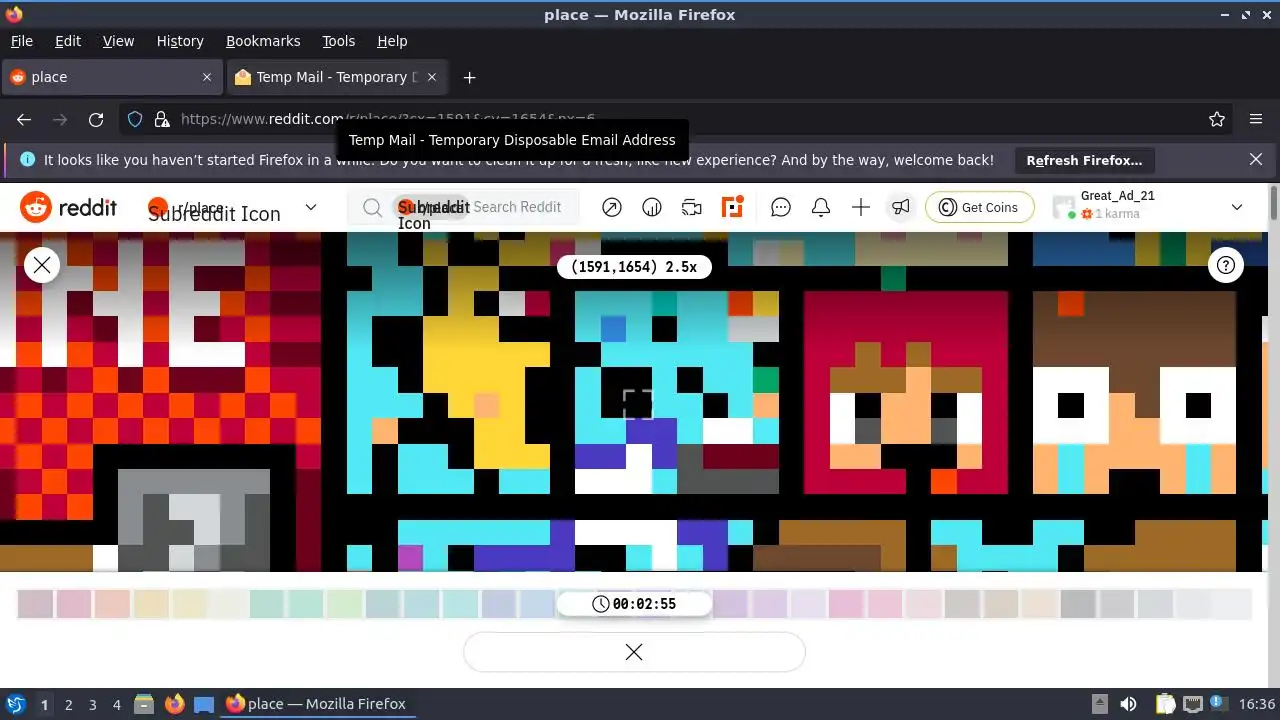Viewport: 1280px width, 720px height.
Task: Switch to the Temp Mail tab
Action: [337, 77]
